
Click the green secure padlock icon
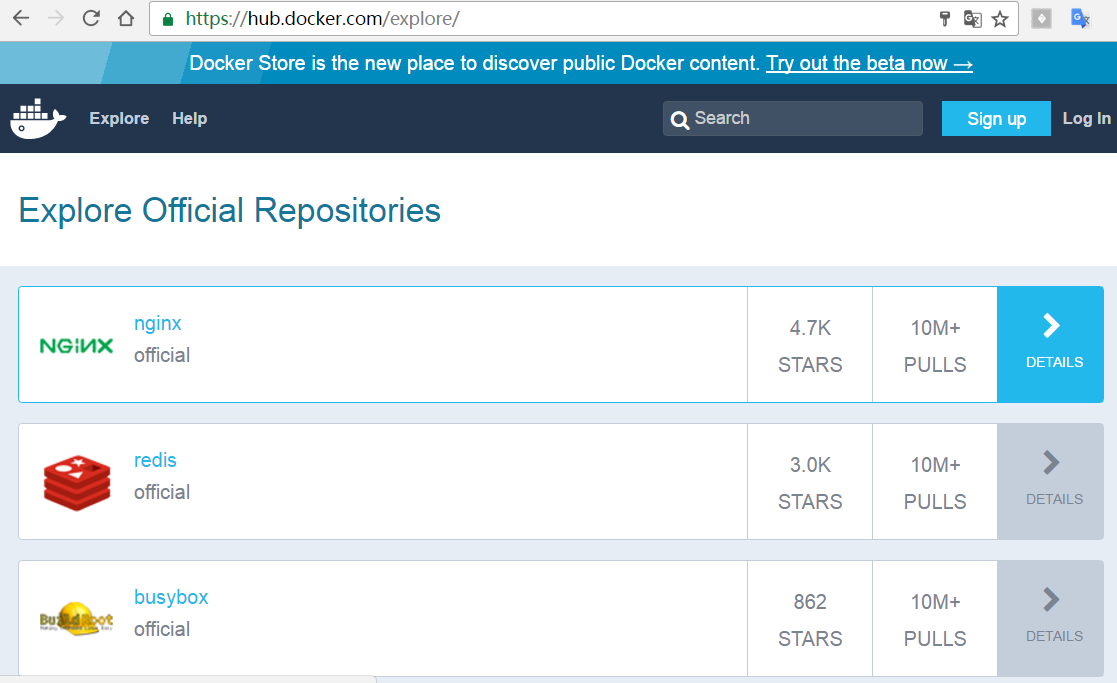click(168, 19)
